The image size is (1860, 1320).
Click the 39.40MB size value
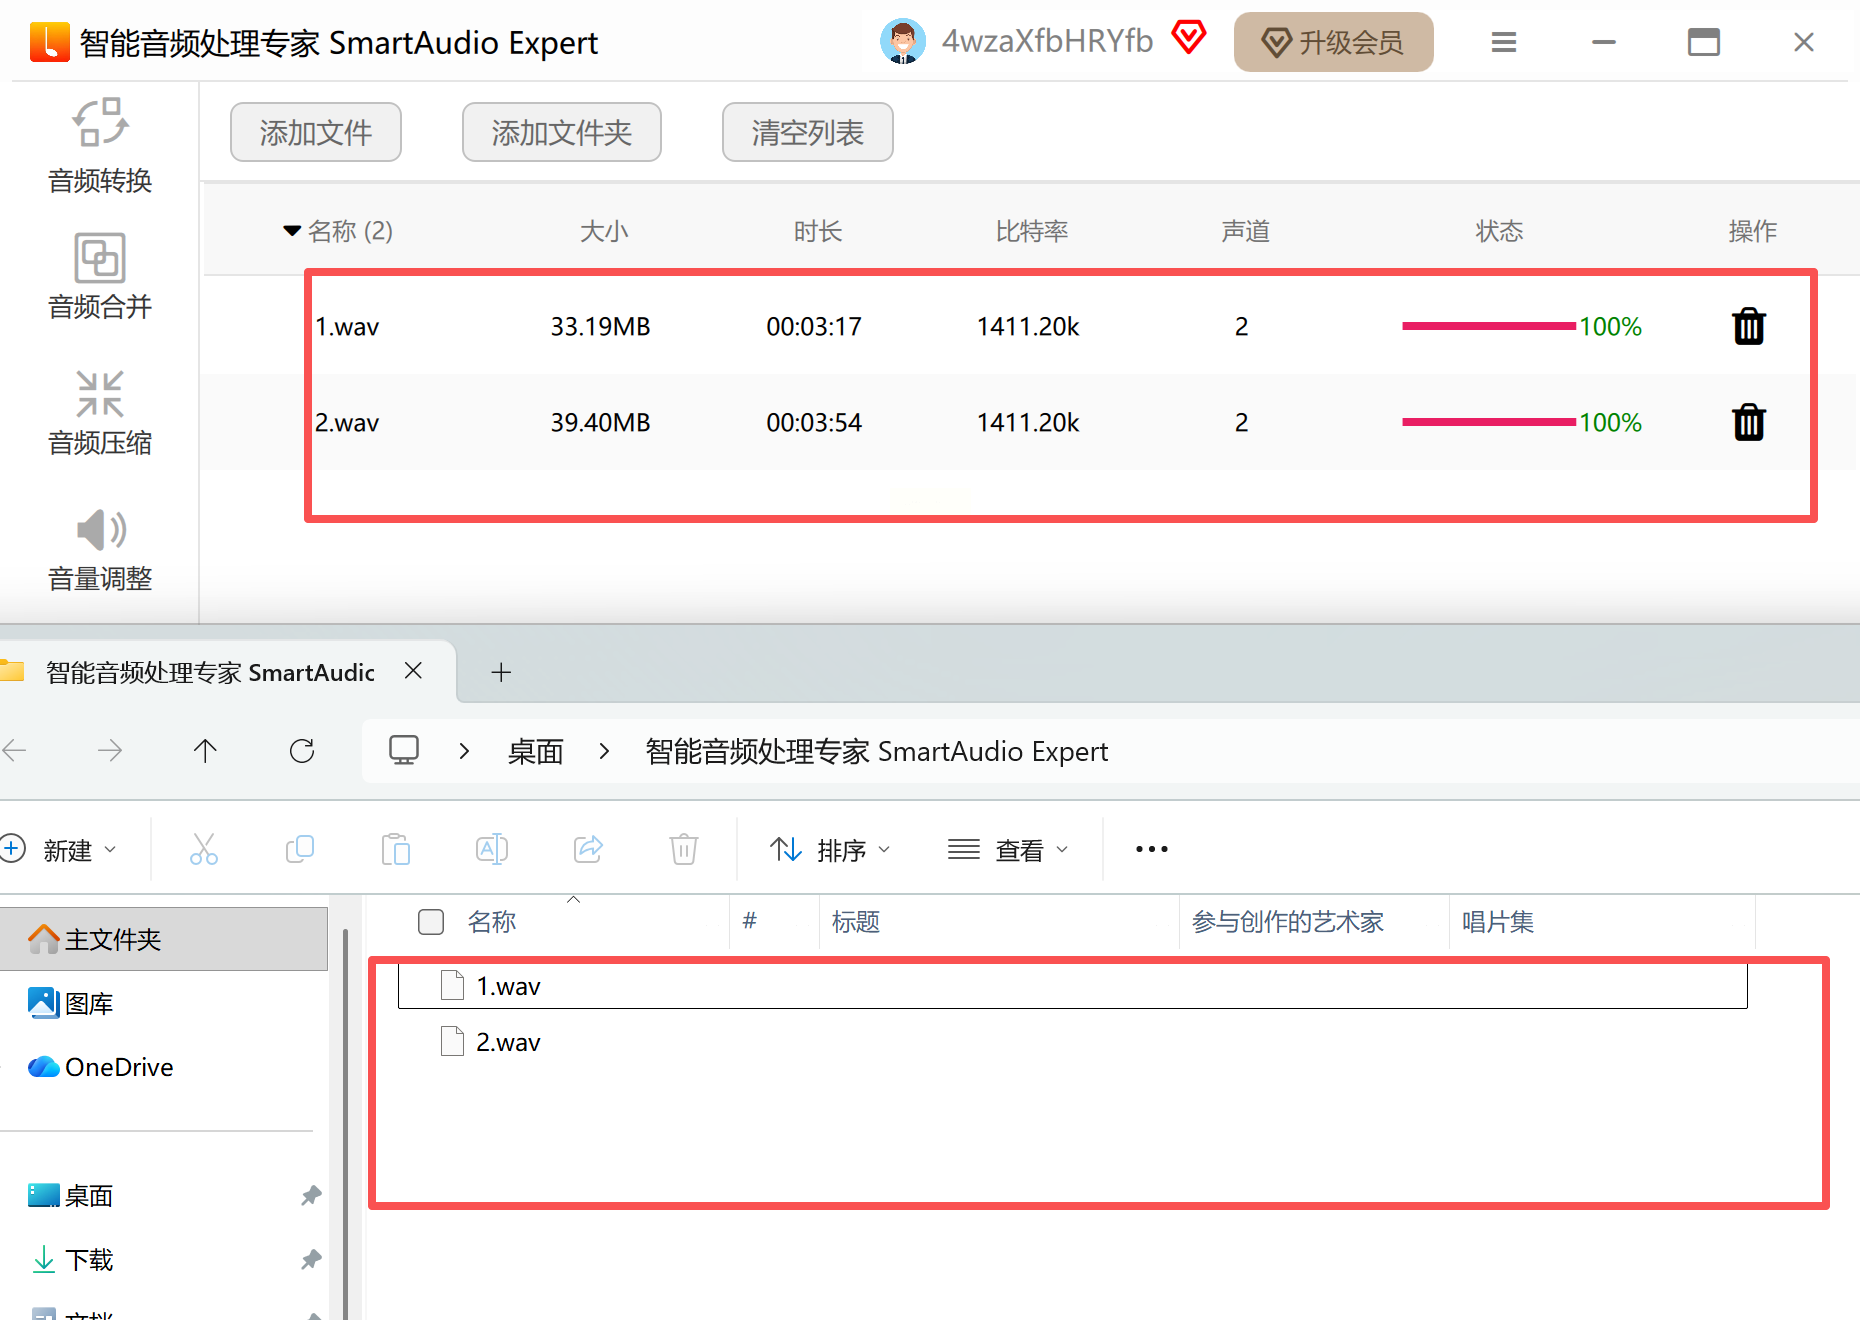[x=600, y=422]
